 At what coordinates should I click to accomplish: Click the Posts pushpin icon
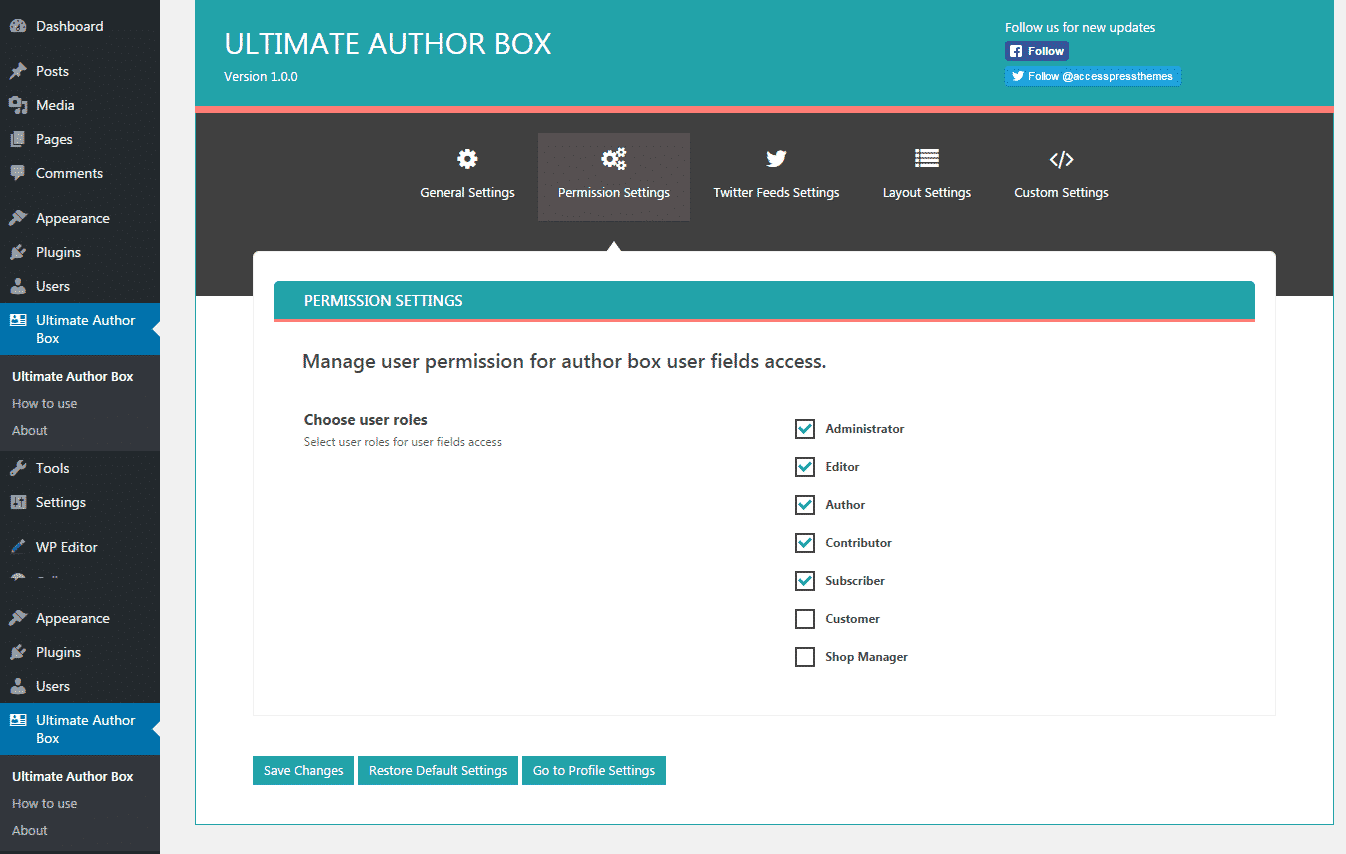(x=18, y=71)
